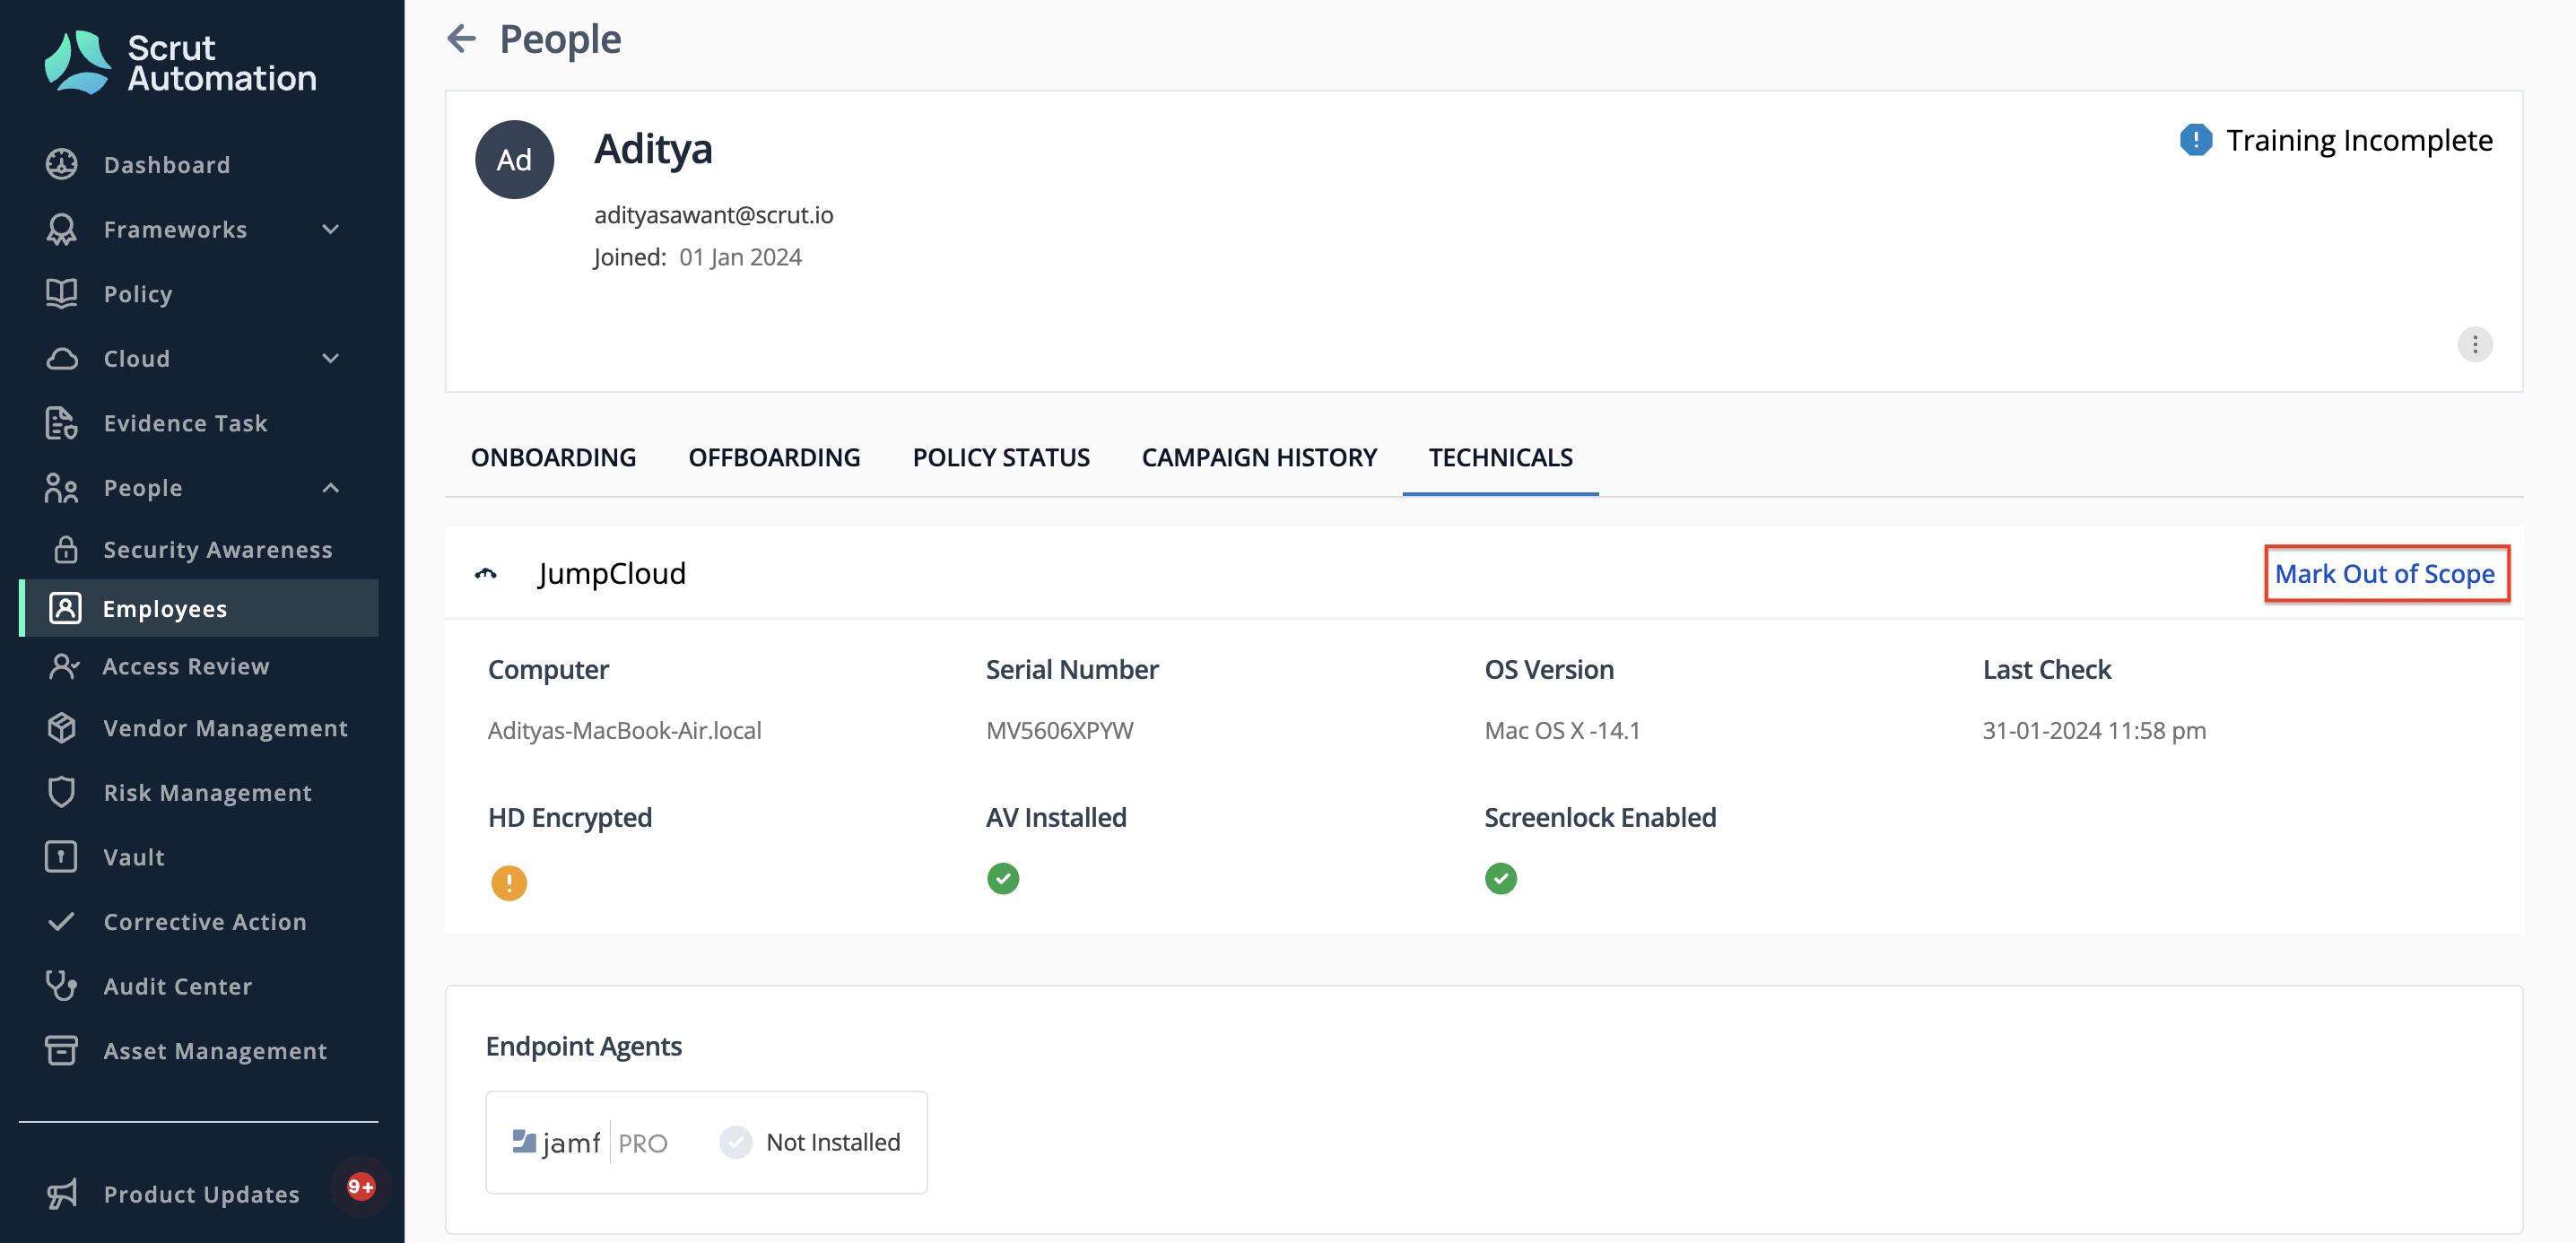This screenshot has width=2576, height=1243.
Task: Click the Audit Center stethoscope icon
Action: pyautogui.click(x=62, y=986)
